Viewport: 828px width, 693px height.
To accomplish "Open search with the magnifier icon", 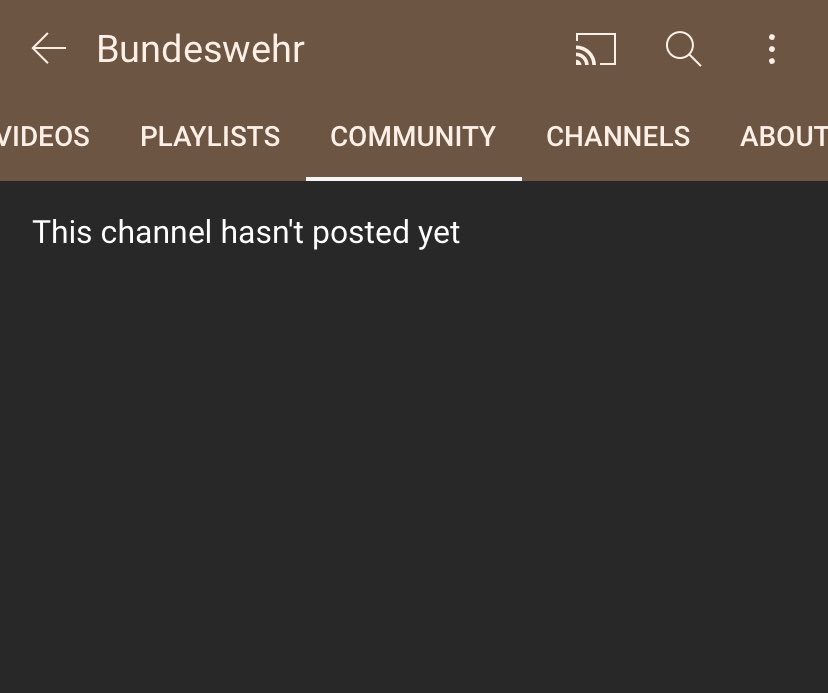I will click(x=683, y=49).
